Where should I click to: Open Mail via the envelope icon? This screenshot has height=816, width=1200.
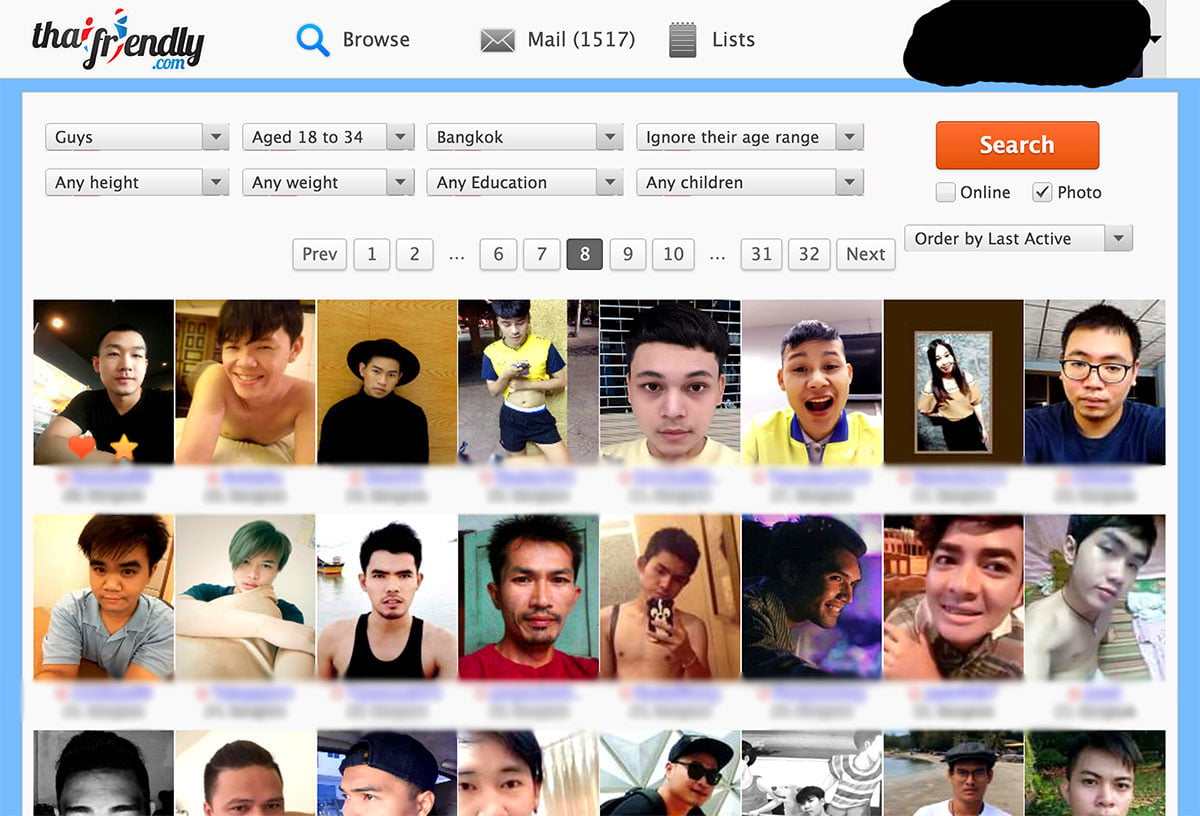[497, 41]
